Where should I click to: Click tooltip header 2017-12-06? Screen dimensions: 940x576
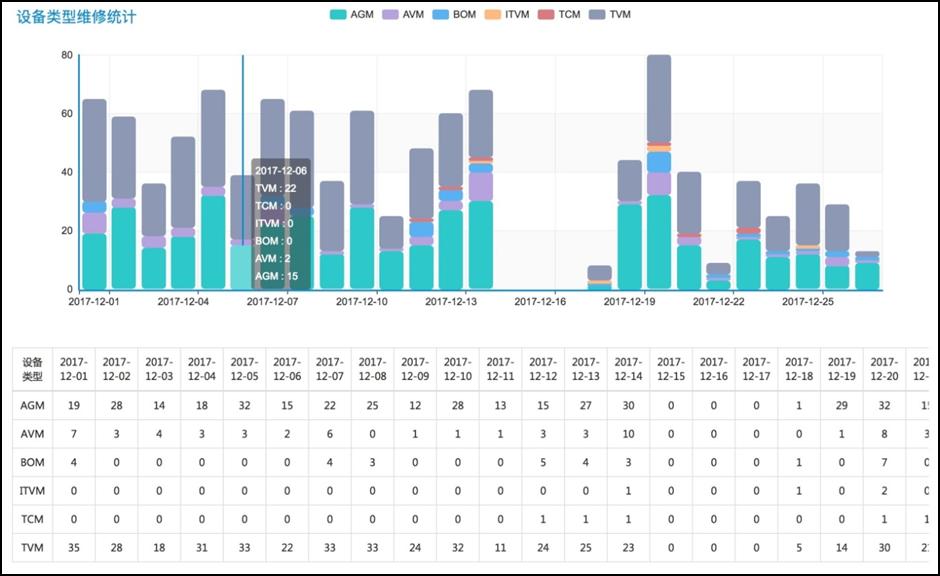pyautogui.click(x=281, y=171)
